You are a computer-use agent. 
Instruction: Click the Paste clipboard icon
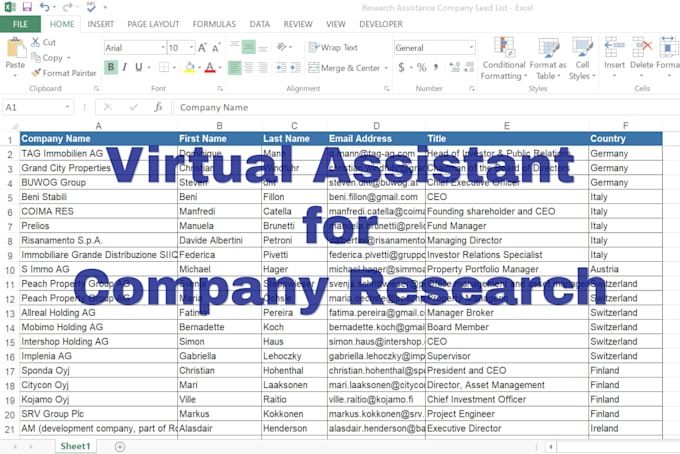click(x=16, y=48)
